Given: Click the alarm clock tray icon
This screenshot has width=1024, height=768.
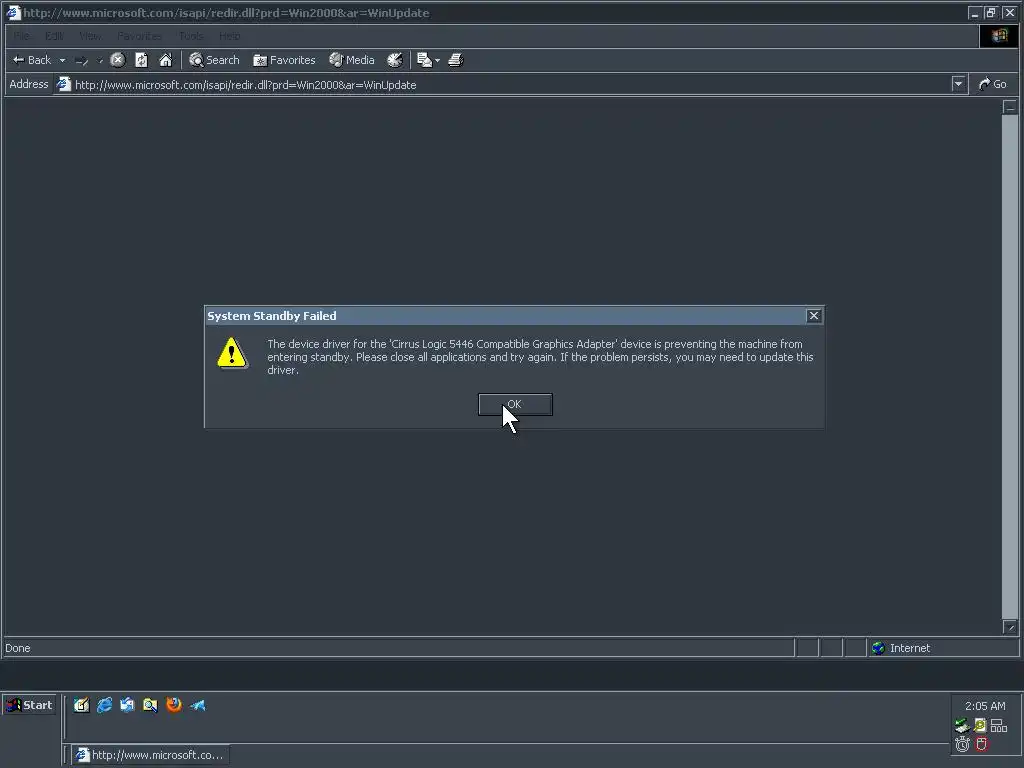Looking at the screenshot, I should 962,744.
